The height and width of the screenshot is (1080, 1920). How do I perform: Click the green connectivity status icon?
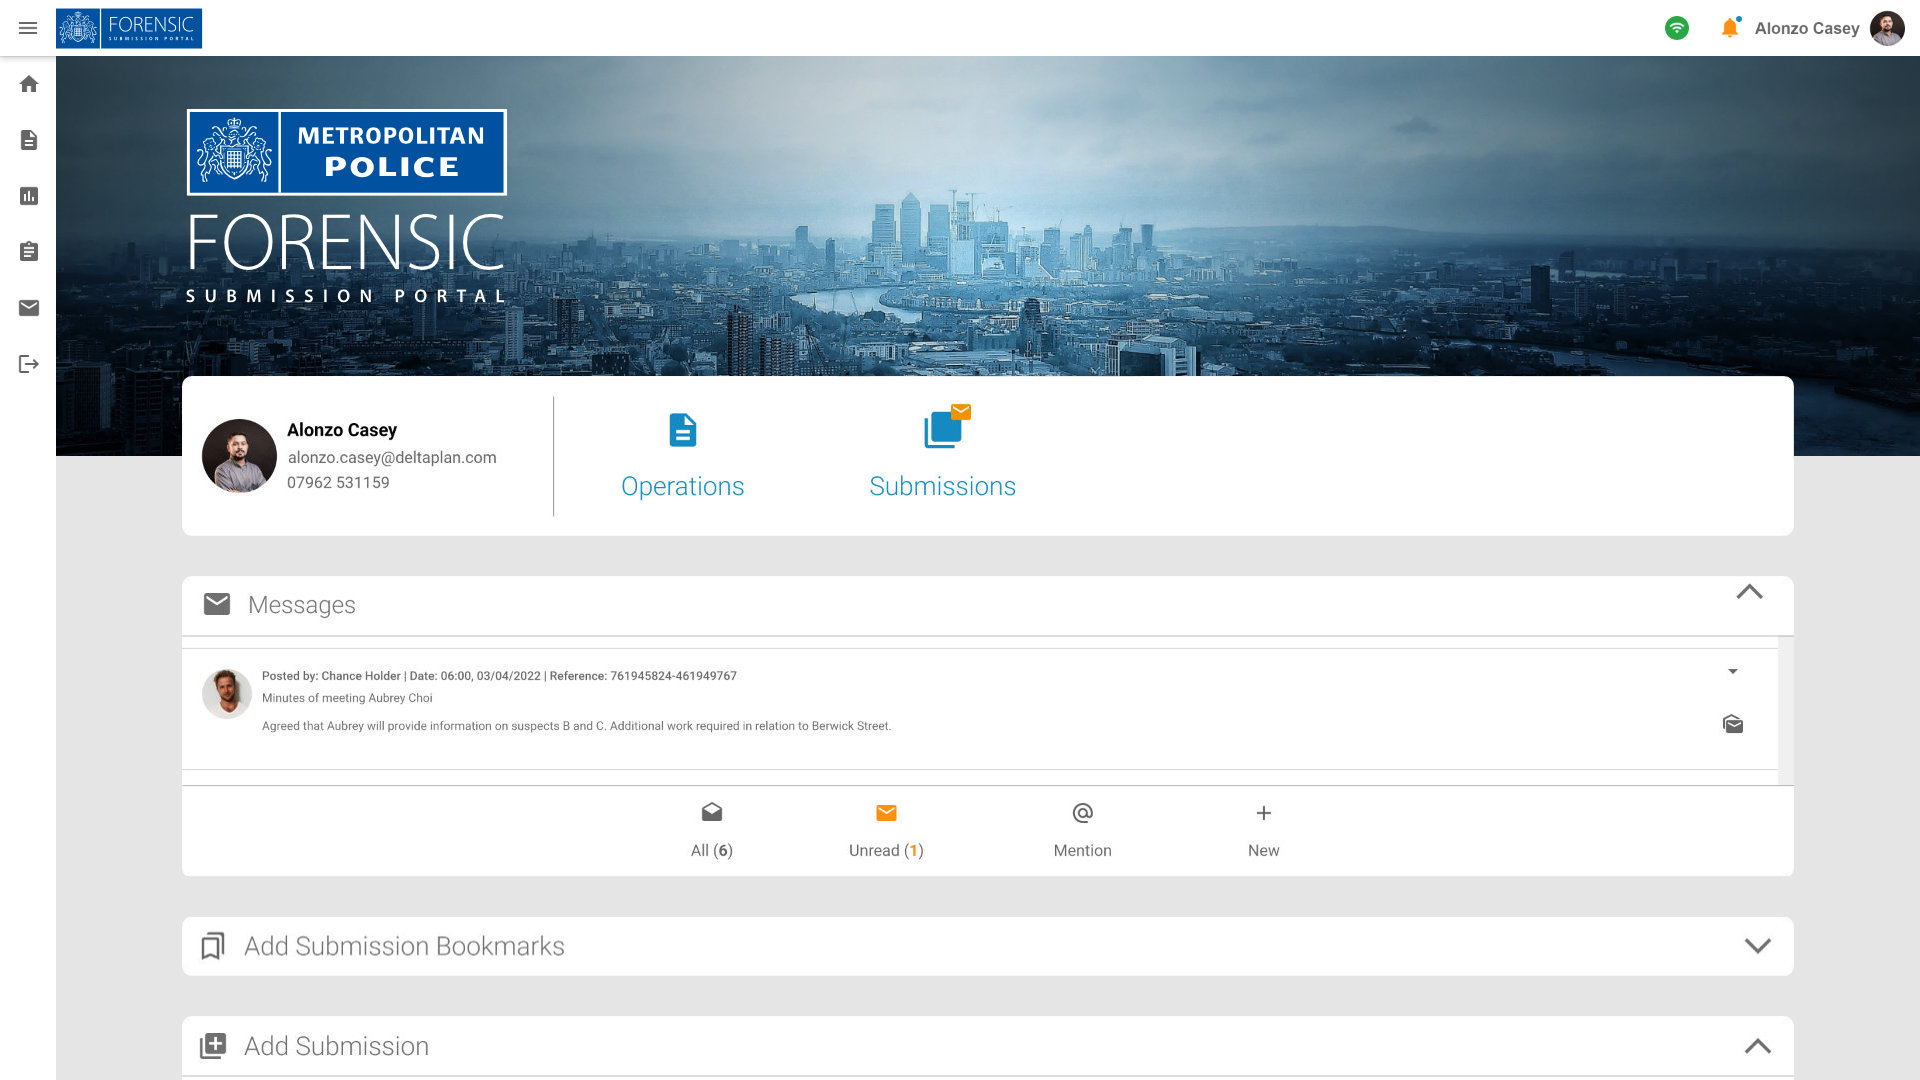point(1677,28)
